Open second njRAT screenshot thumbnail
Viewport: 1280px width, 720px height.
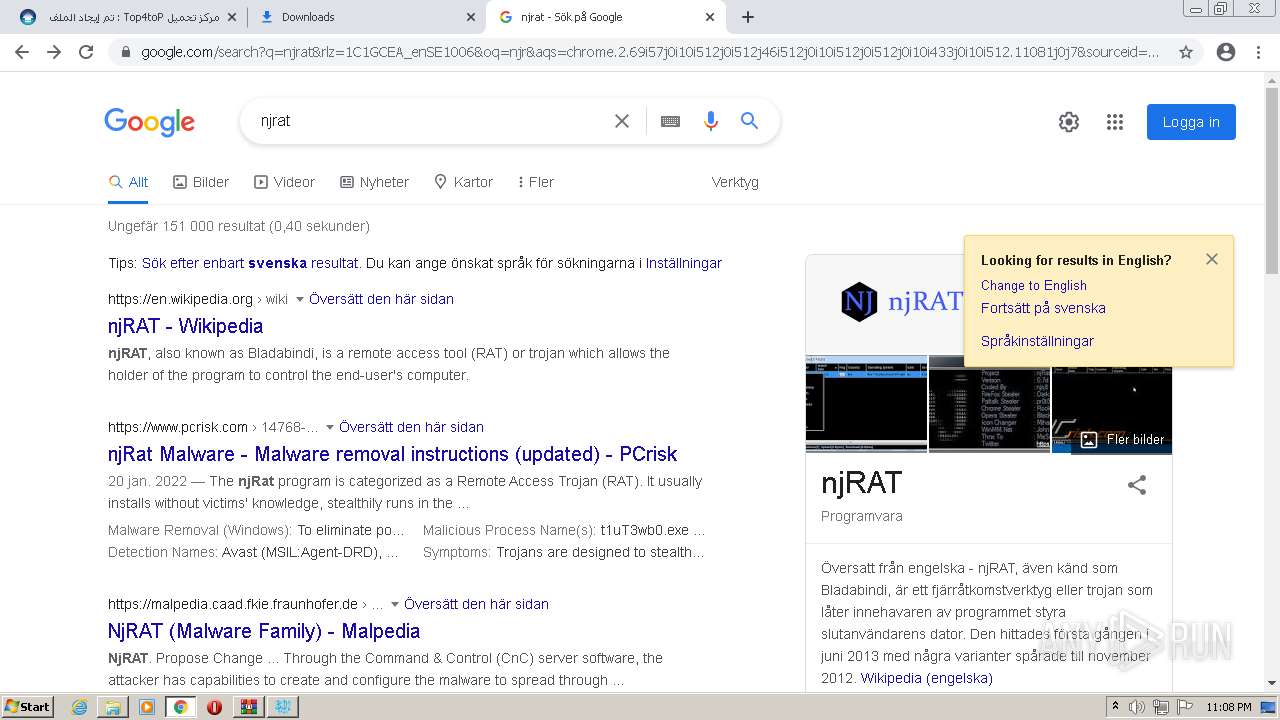click(990, 404)
